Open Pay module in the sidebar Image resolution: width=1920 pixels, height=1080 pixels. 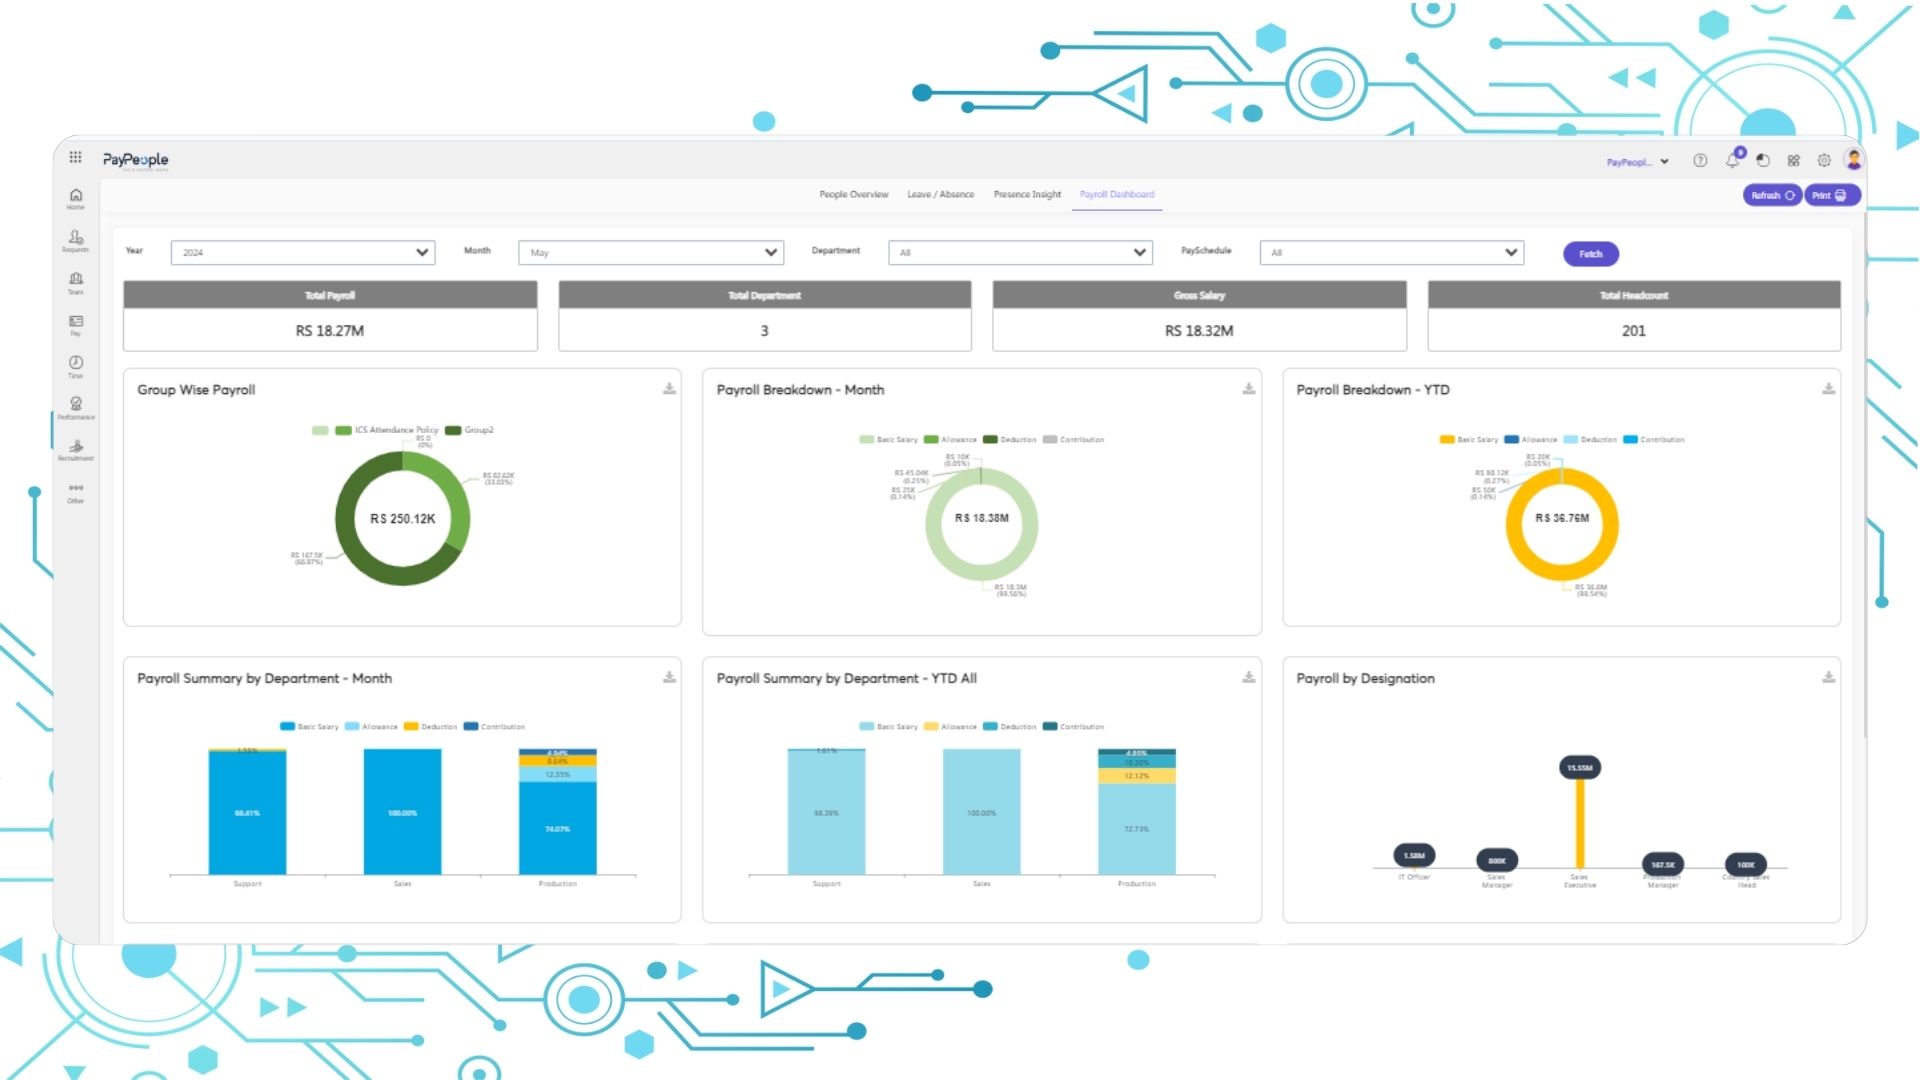[x=76, y=325]
